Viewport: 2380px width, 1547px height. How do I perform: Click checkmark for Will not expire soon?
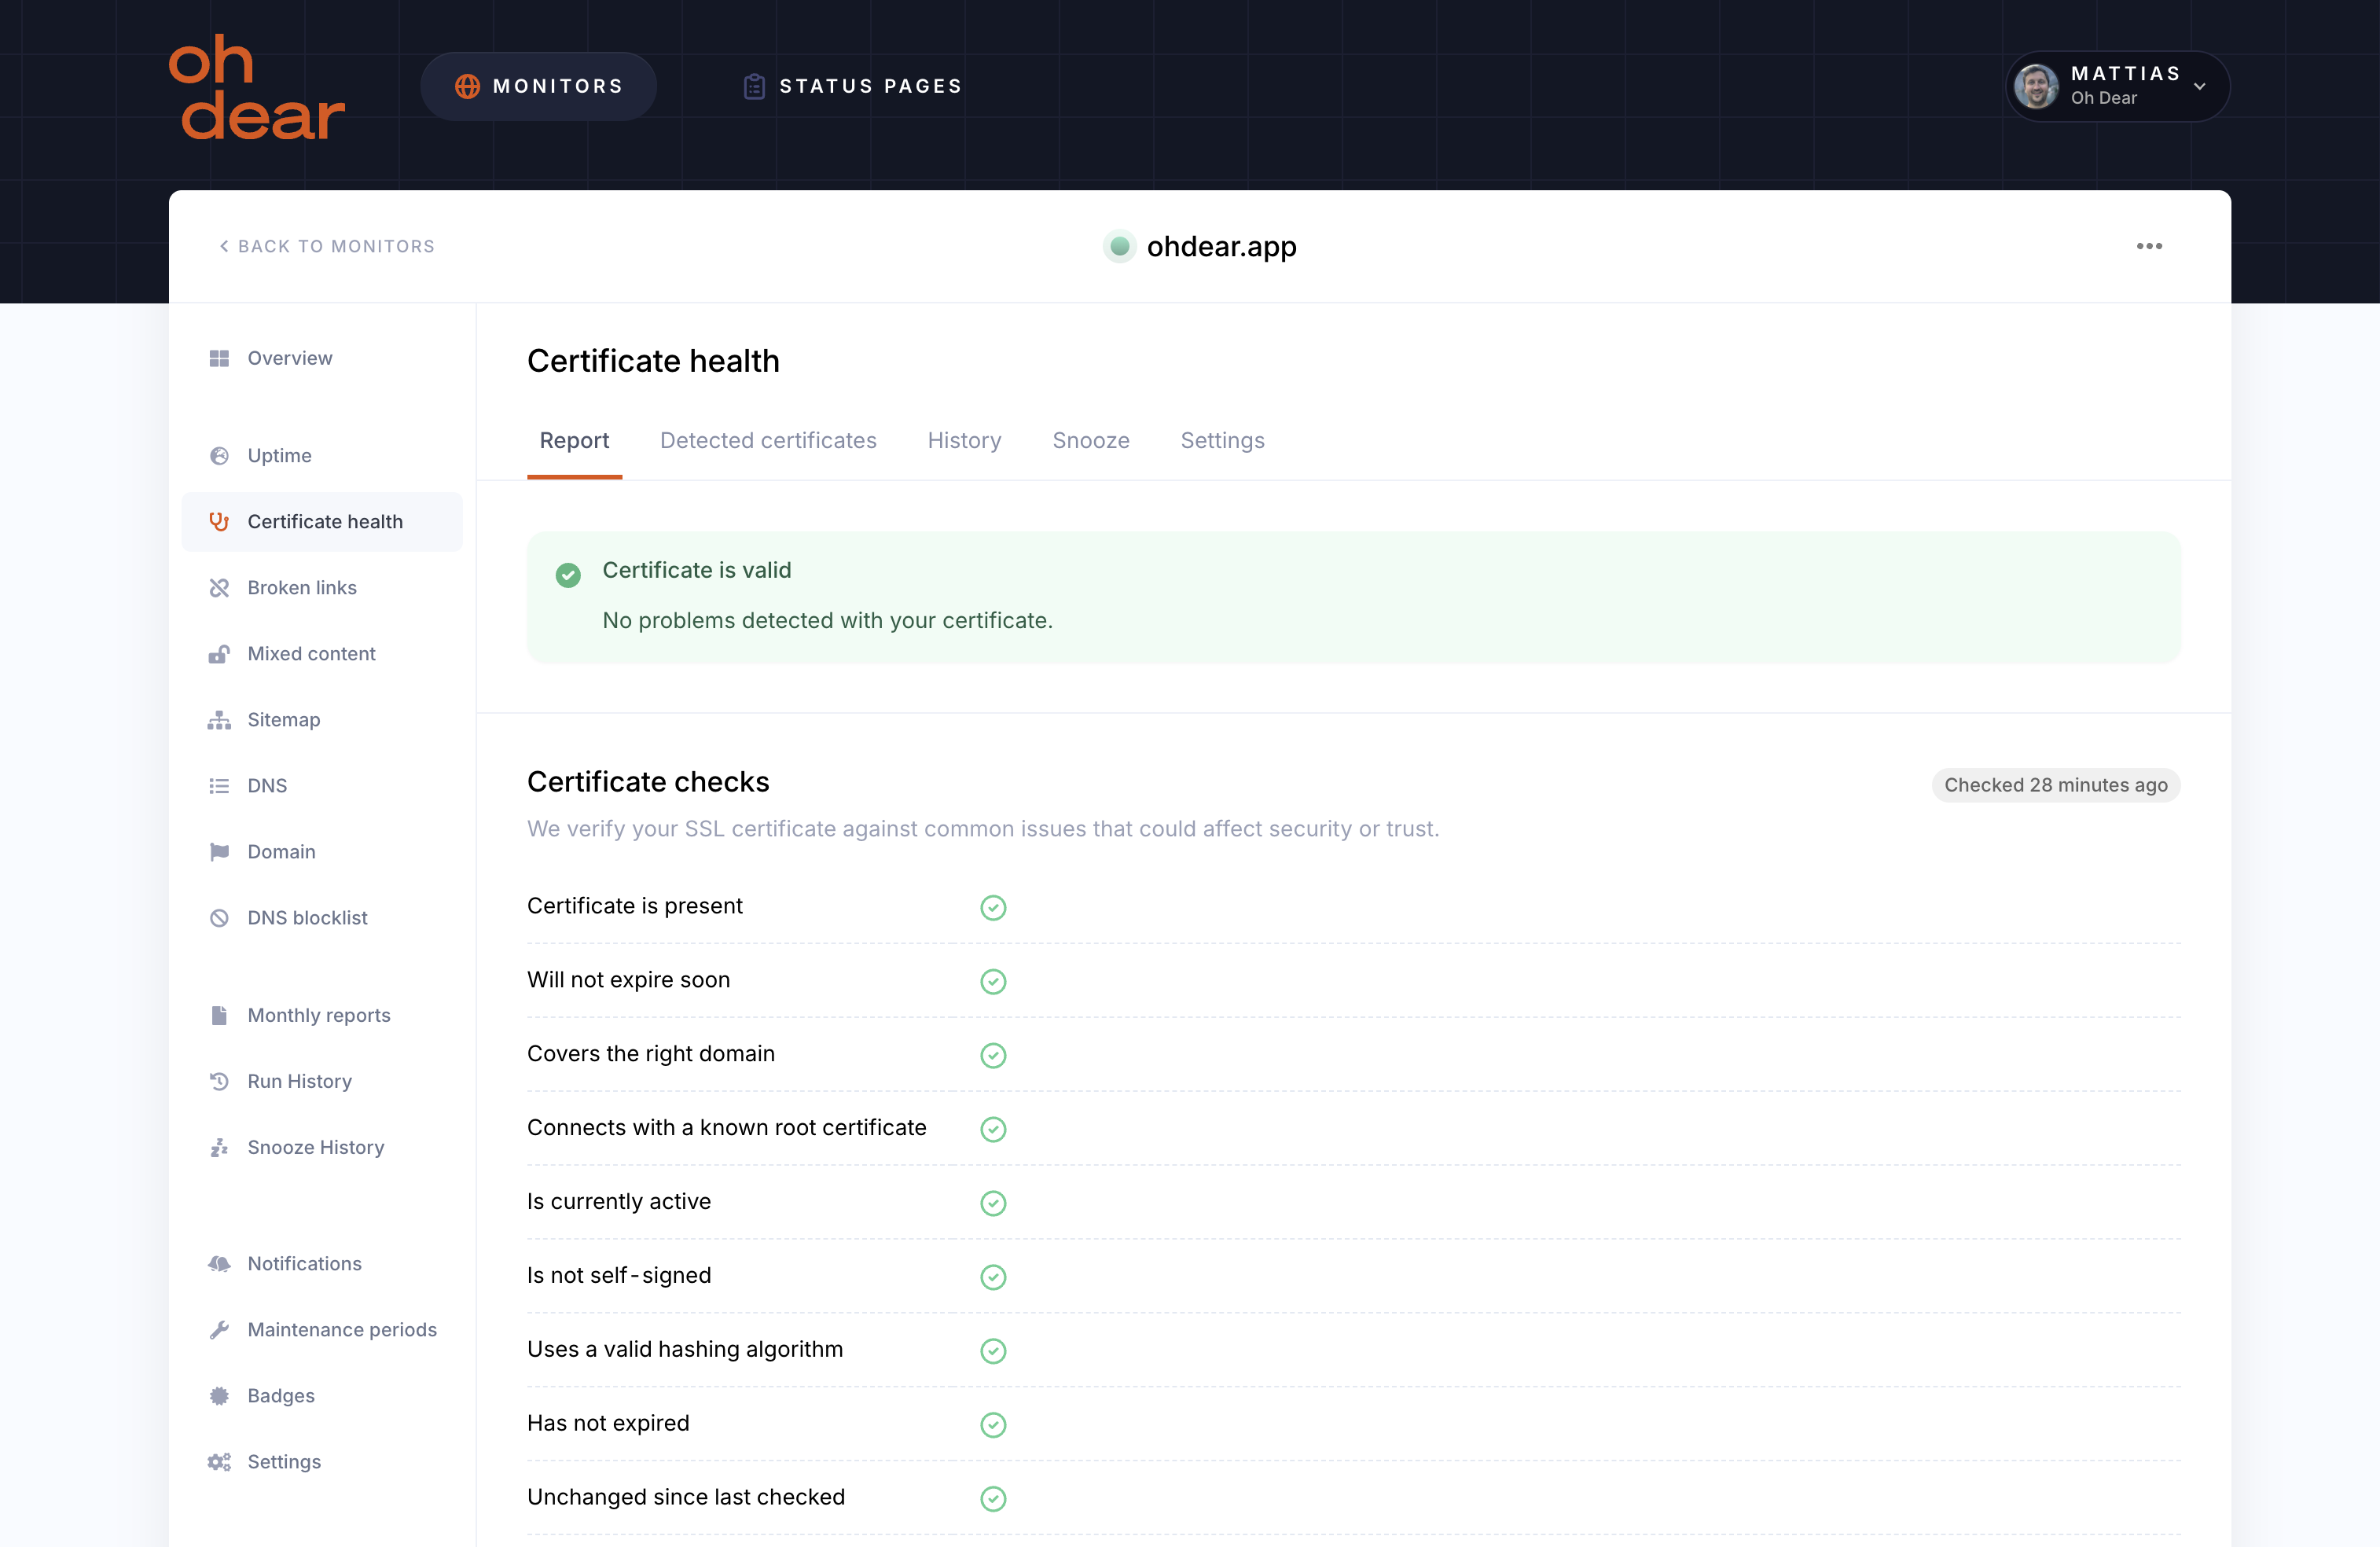coord(993,982)
